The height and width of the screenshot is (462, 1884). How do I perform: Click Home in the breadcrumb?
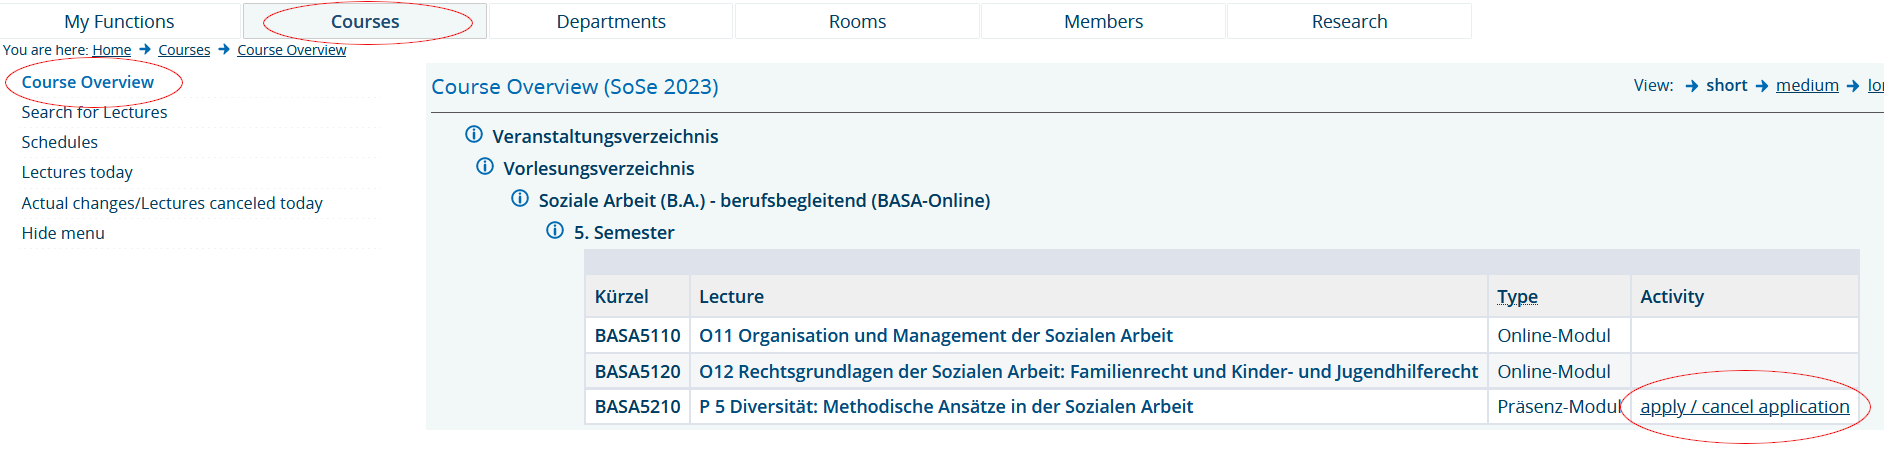click(112, 50)
